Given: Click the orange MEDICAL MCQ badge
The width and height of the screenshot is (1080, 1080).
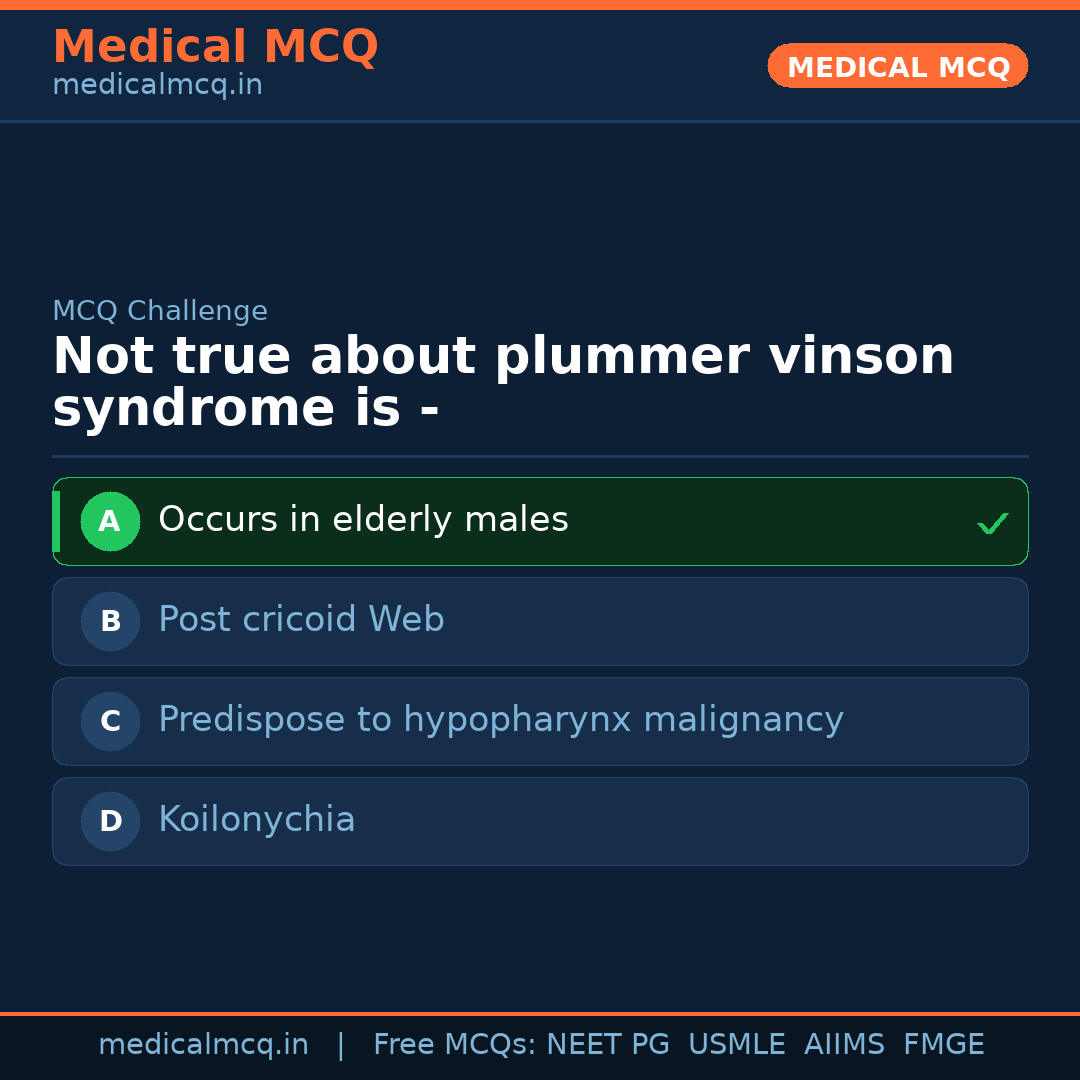Looking at the screenshot, I should [x=897, y=66].
